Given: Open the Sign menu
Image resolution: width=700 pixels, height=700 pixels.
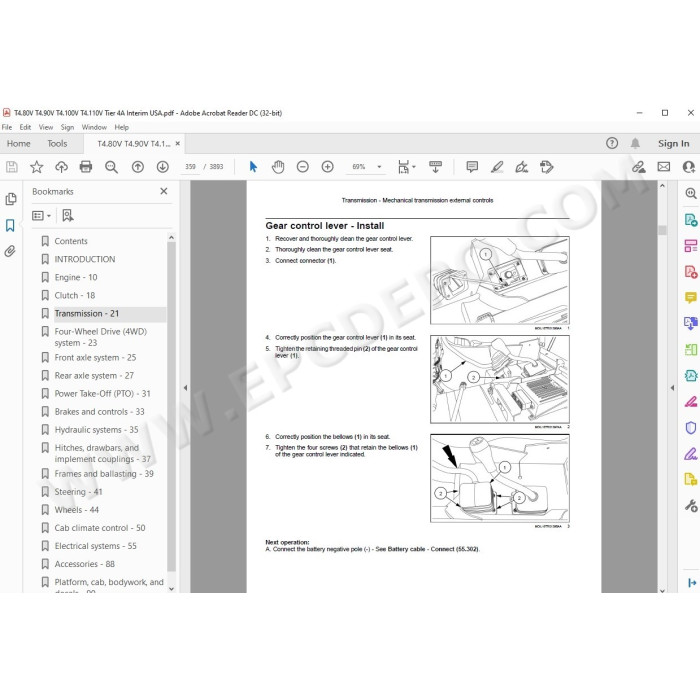Looking at the screenshot, I should [x=67, y=127].
